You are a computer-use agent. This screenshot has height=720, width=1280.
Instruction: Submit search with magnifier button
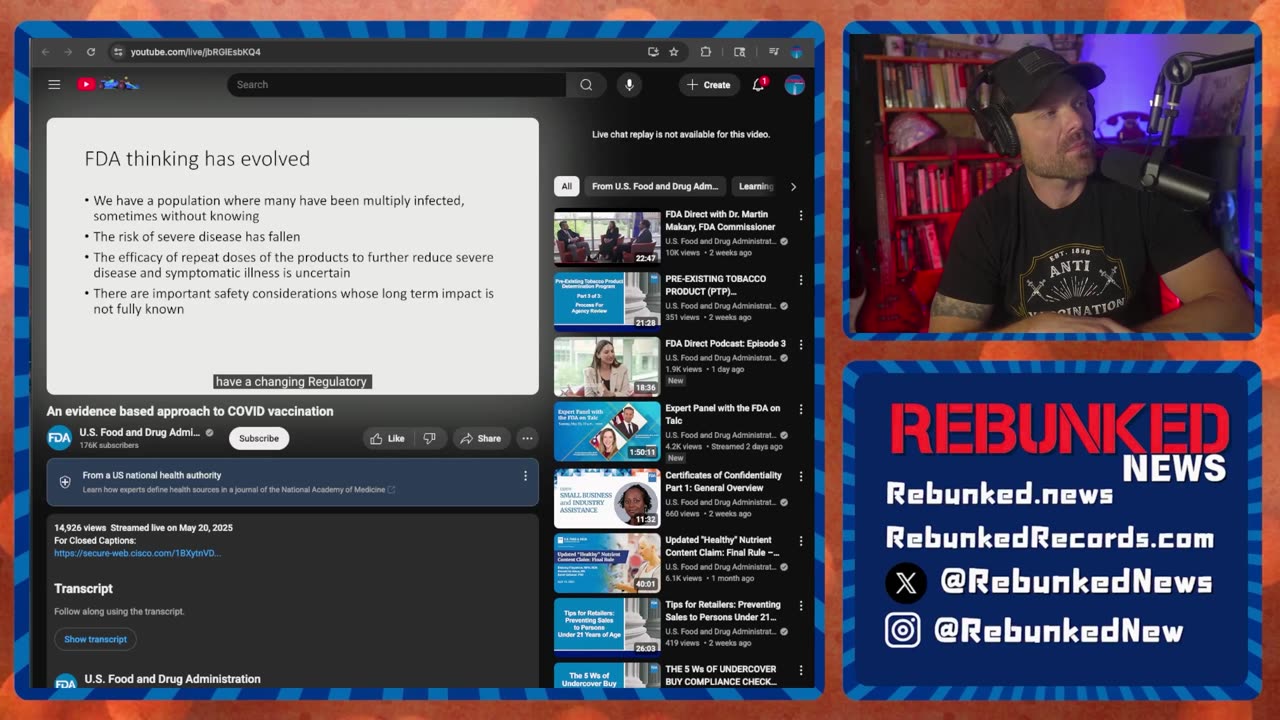tap(586, 85)
